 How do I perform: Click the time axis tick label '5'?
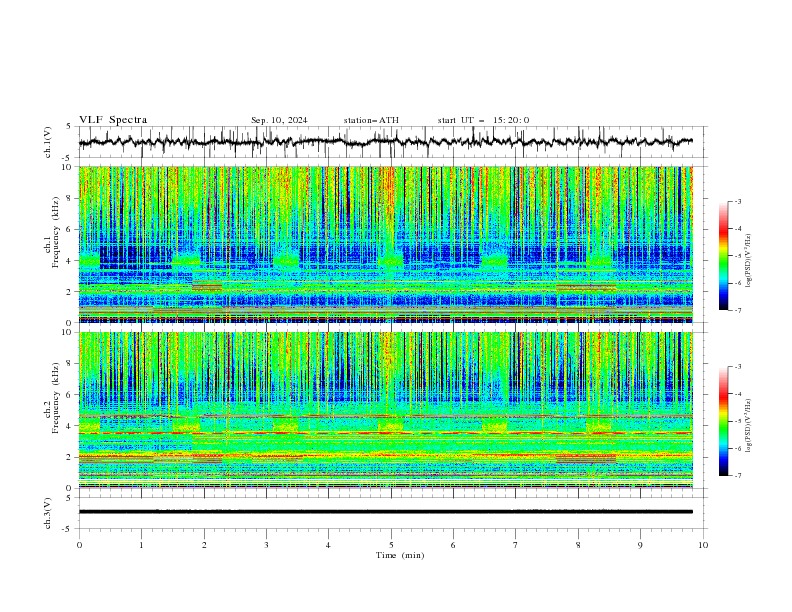tap(391, 545)
